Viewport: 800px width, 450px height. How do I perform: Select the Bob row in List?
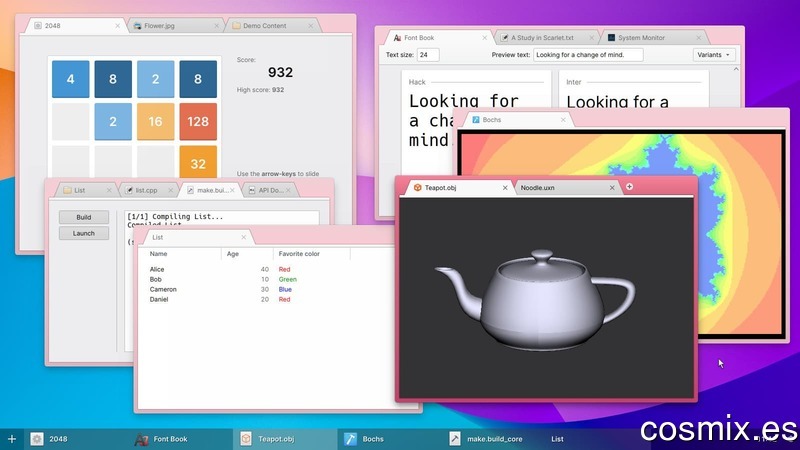tap(265, 280)
